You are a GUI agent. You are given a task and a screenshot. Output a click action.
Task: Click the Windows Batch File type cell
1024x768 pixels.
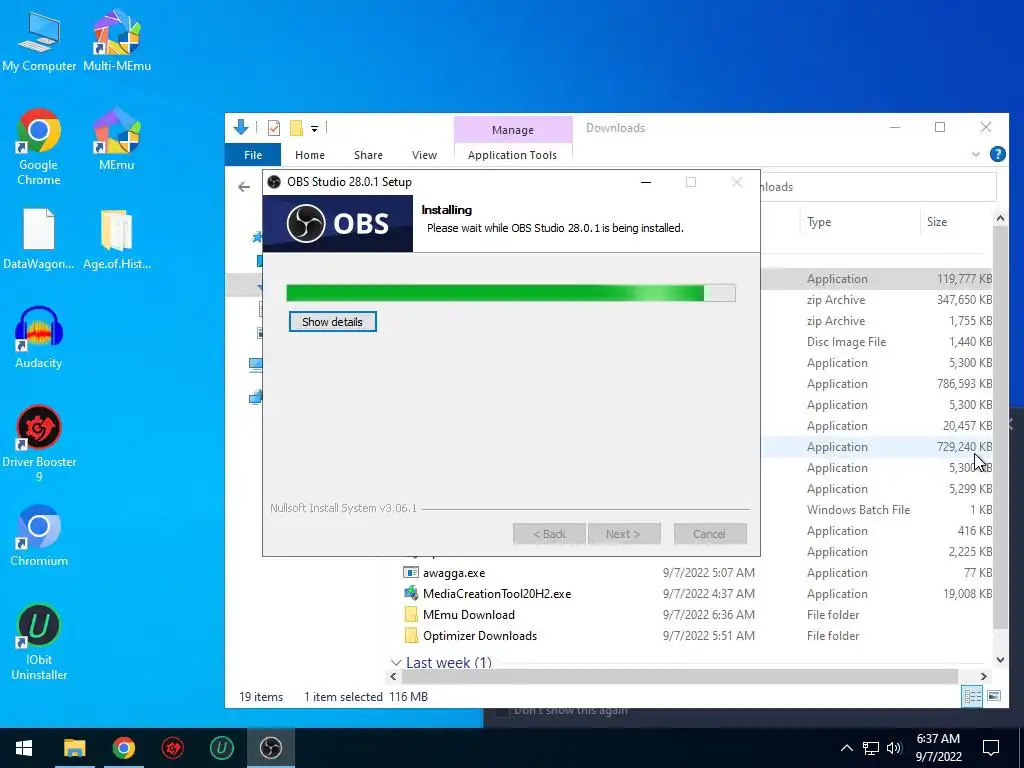pos(858,510)
